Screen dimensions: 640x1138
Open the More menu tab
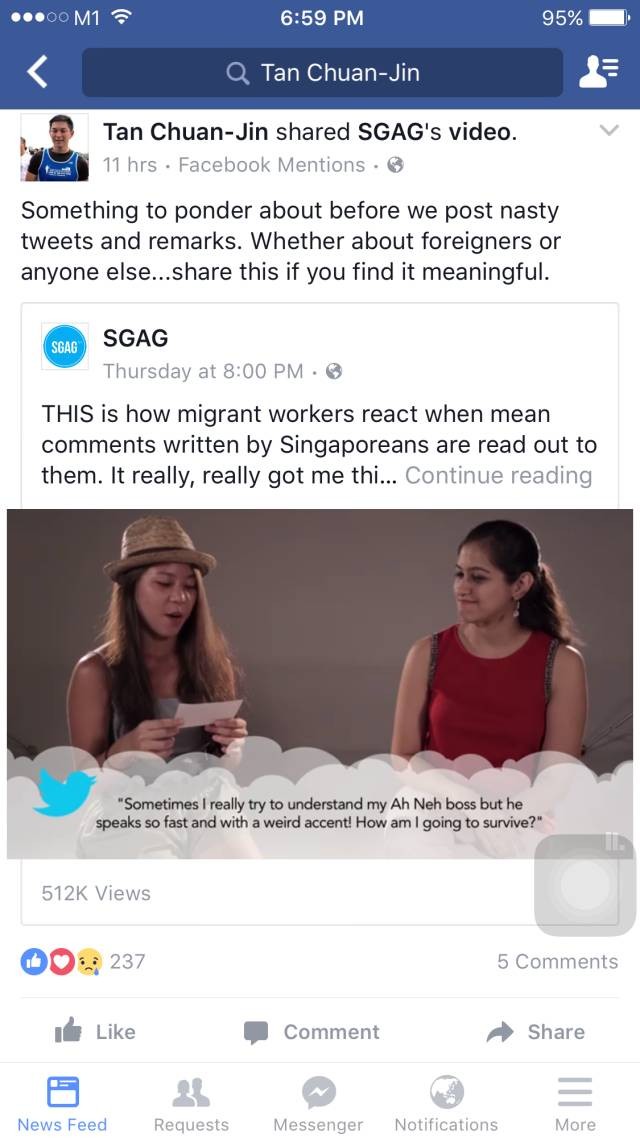(575, 1102)
